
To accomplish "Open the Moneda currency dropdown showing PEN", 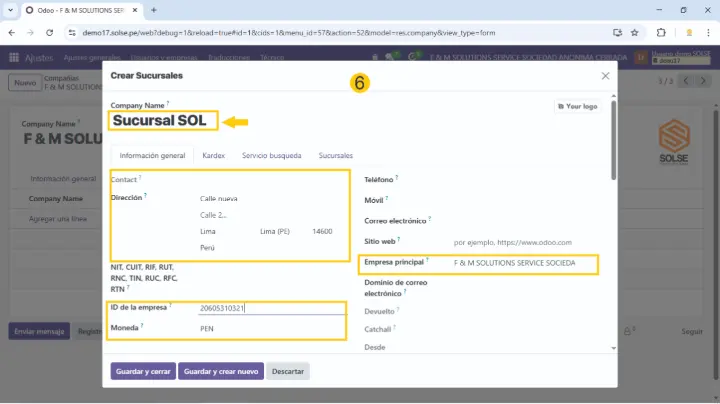I will (x=270, y=328).
